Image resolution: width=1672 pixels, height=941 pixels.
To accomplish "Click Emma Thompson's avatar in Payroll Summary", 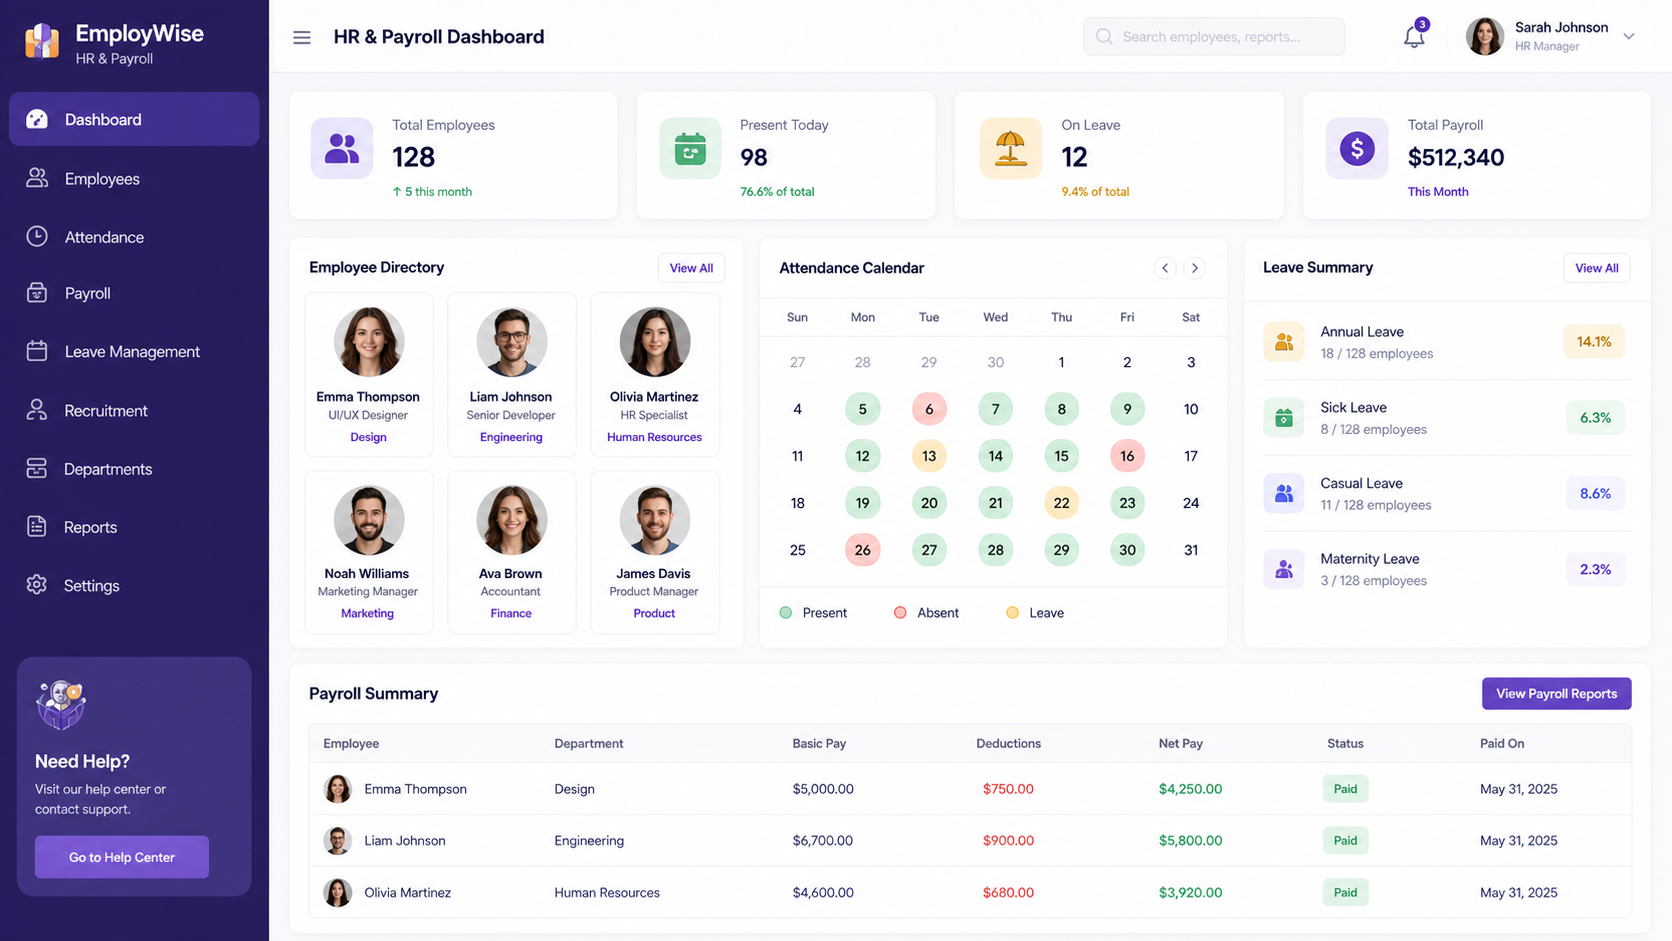I will [x=338, y=789].
